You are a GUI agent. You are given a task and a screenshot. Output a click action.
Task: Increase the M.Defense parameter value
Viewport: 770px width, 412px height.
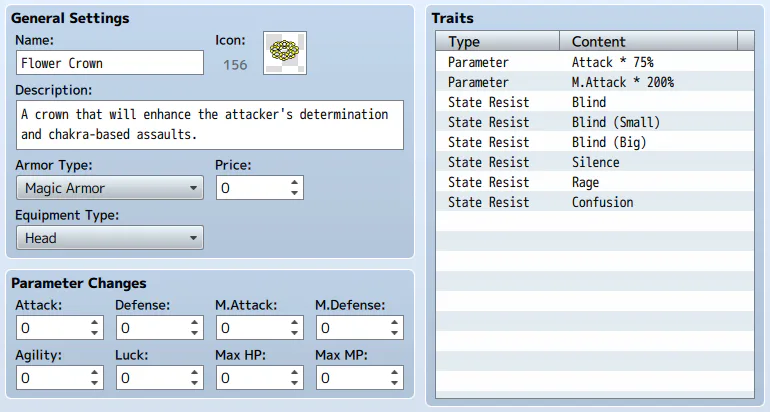[x=394, y=323]
